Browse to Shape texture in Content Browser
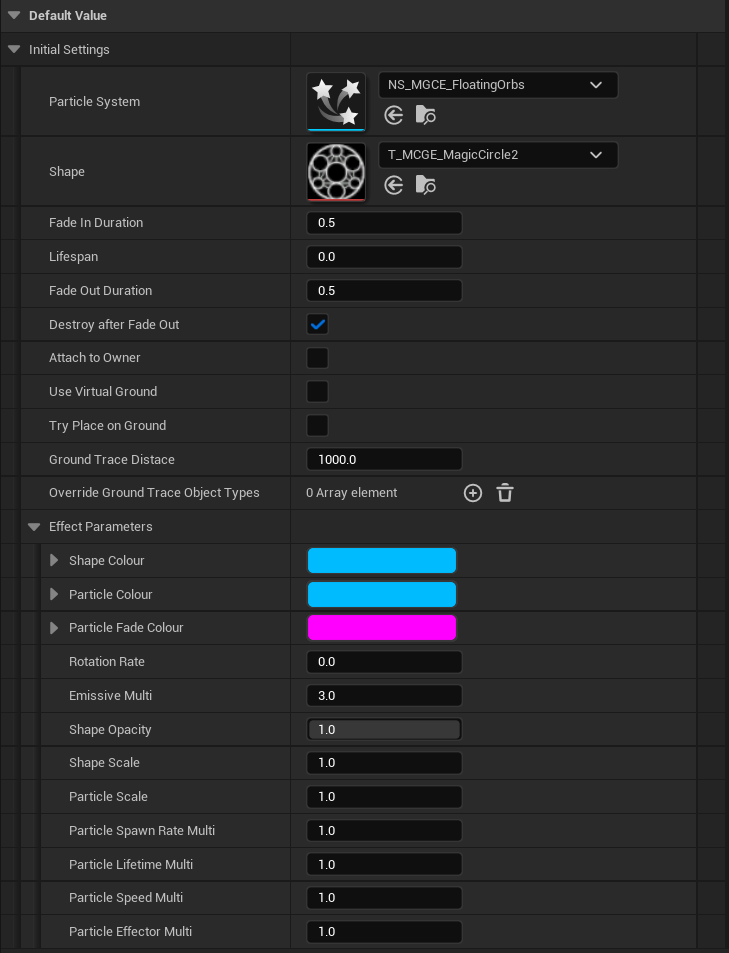Viewport: 729px width, 953px height. (x=426, y=185)
